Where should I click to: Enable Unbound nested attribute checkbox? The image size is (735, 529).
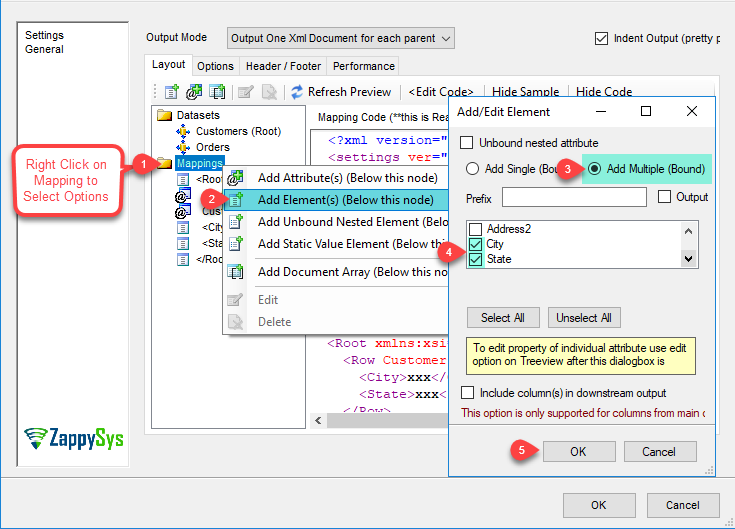(466, 142)
